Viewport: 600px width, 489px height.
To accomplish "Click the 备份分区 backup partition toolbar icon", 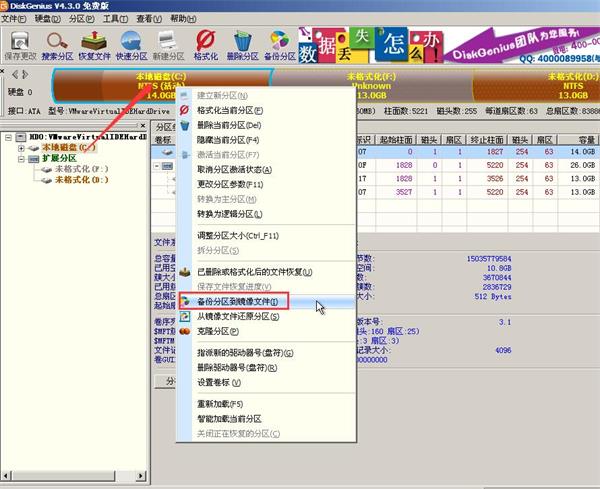I will click(280, 46).
